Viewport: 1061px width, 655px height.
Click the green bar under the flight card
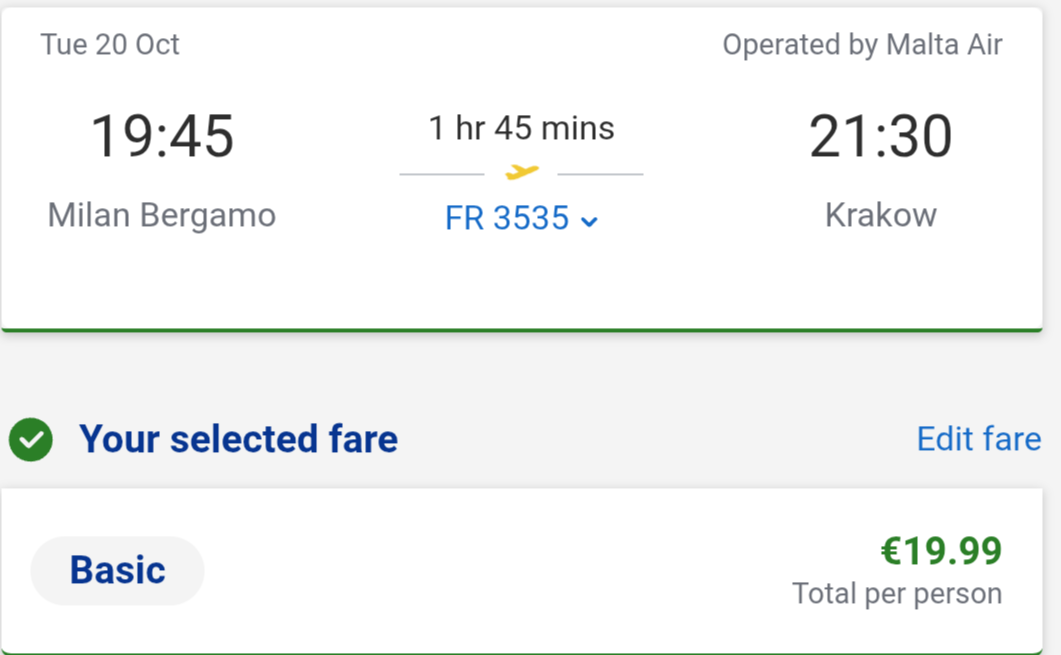pos(522,330)
